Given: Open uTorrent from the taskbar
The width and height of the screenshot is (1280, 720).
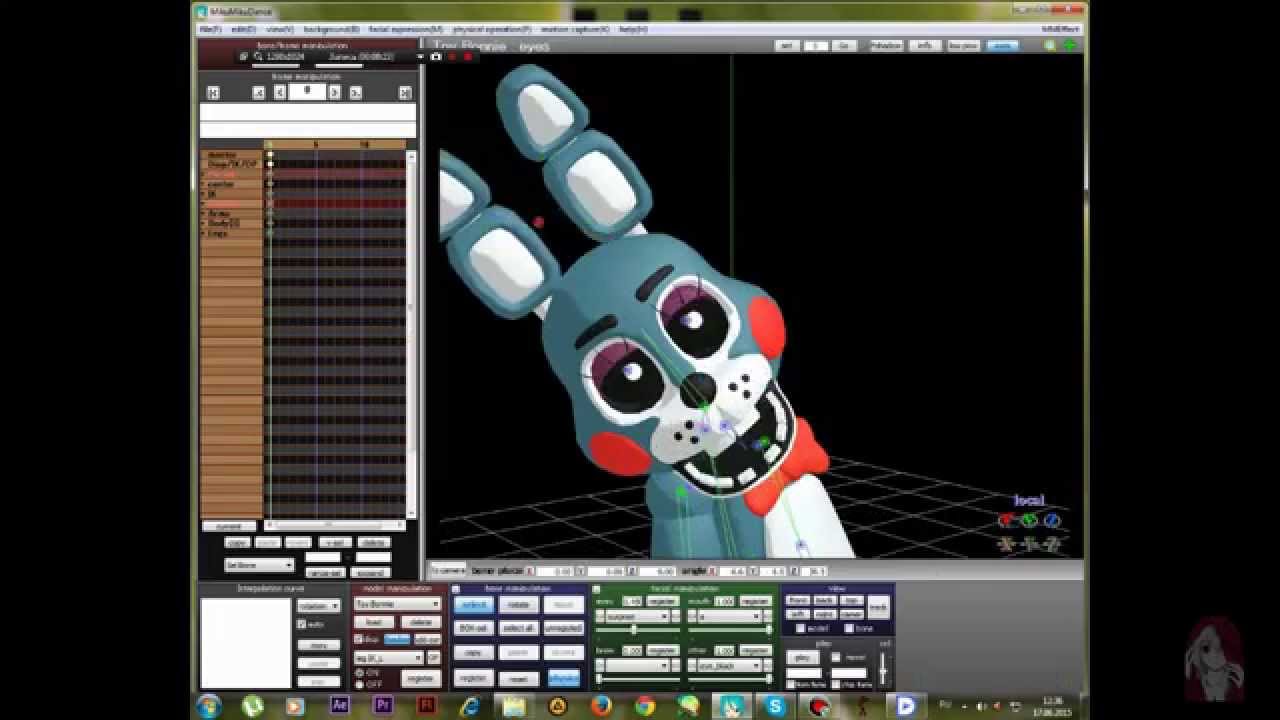Looking at the screenshot, I should tap(252, 705).
